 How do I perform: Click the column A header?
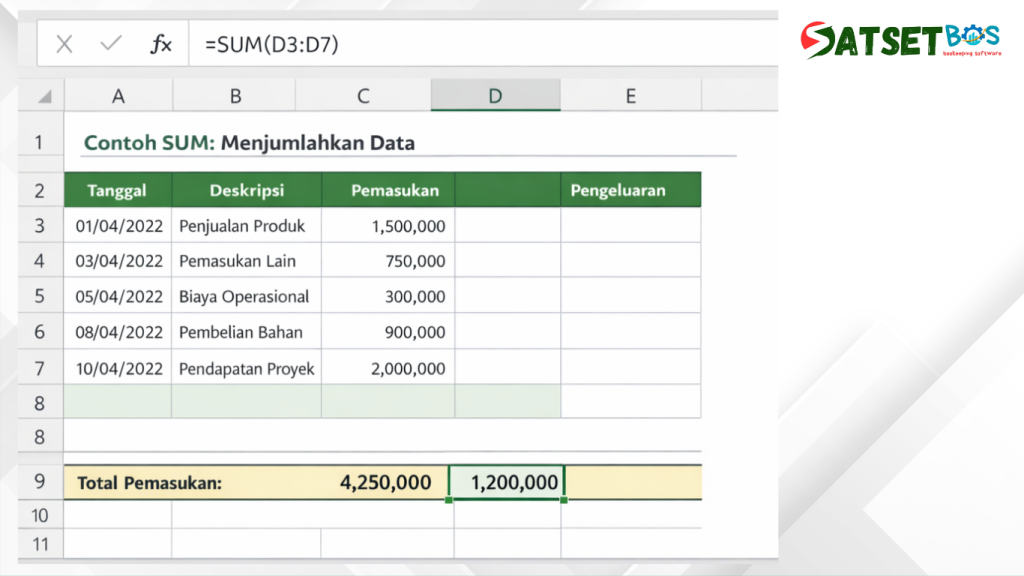click(x=118, y=95)
